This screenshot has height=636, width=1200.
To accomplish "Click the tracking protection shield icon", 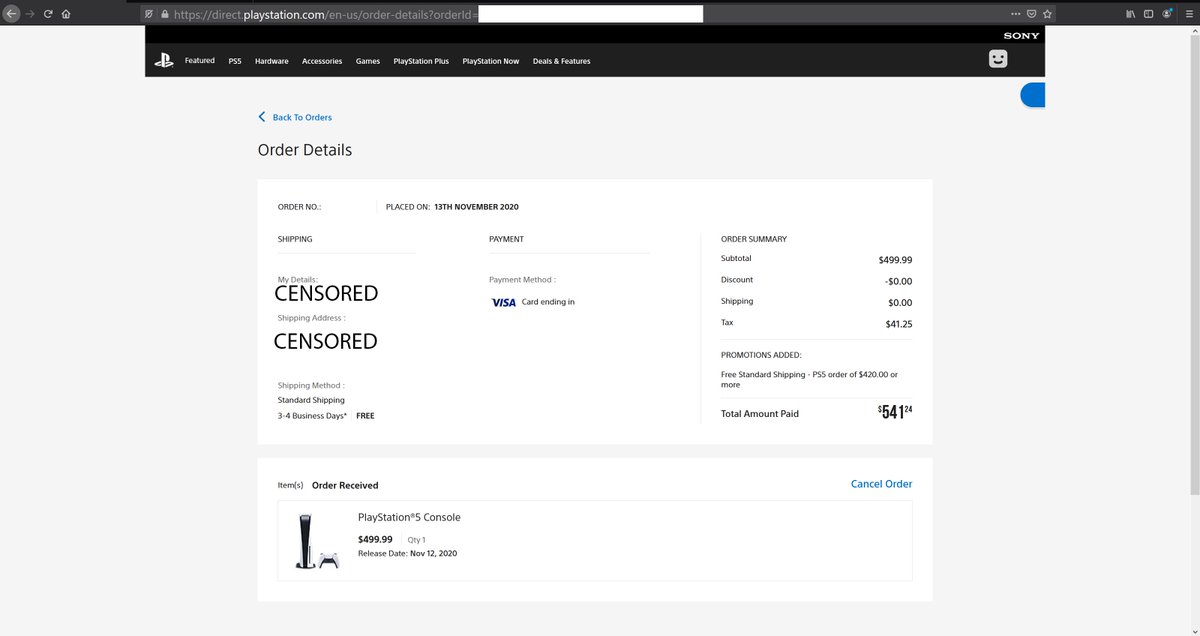I will pyautogui.click(x=149, y=14).
